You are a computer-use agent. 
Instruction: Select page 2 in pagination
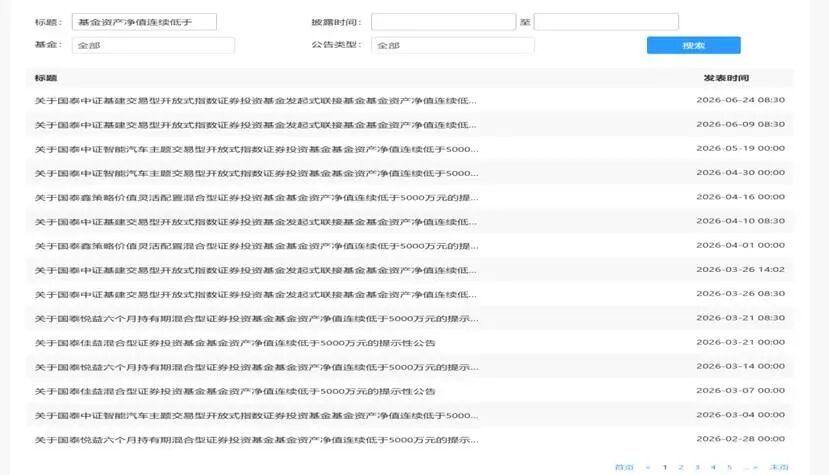coord(681,467)
